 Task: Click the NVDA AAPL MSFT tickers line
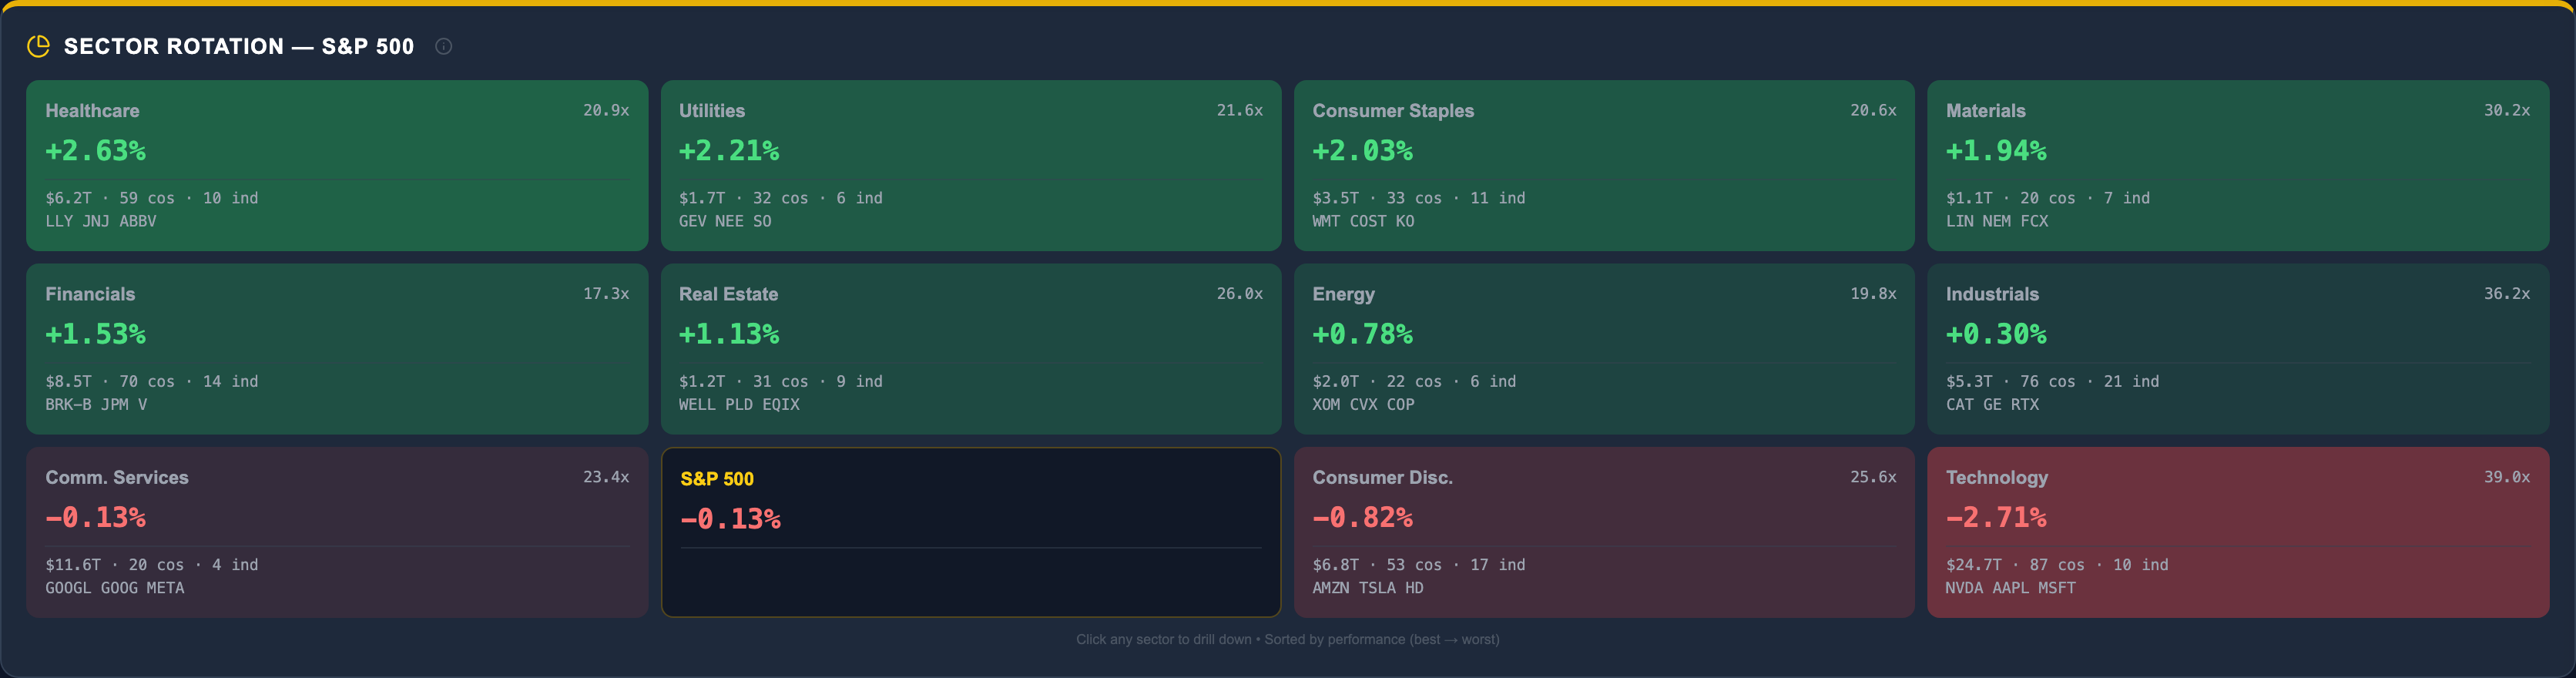2010,588
